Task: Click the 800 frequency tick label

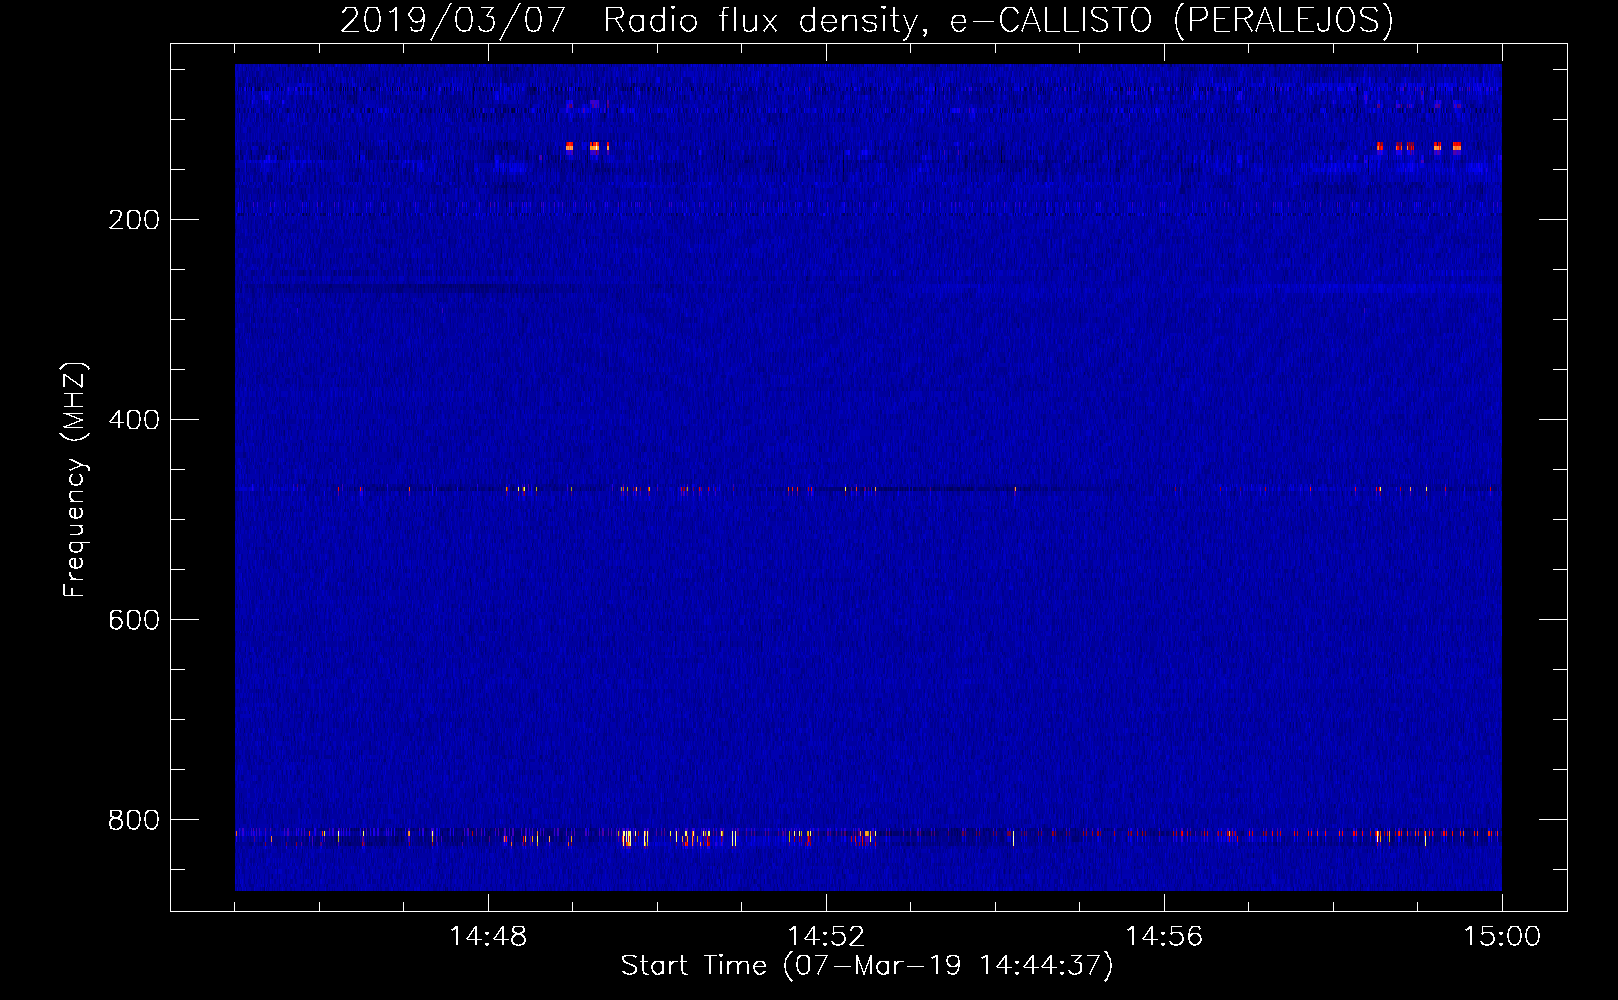Action: click(134, 820)
